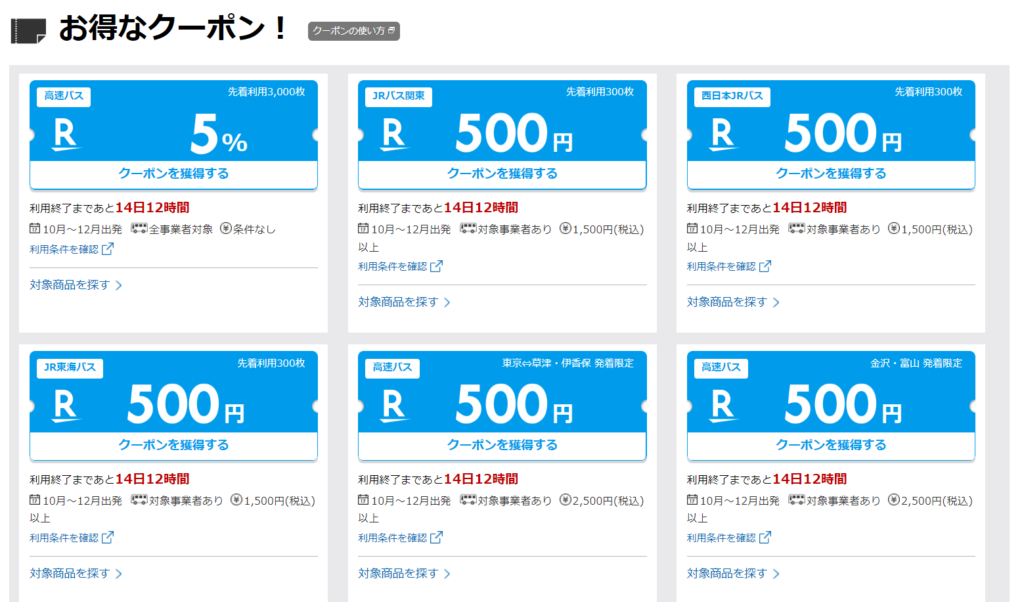
Task: Open the クーポンの使い方 help button
Action: click(353, 31)
